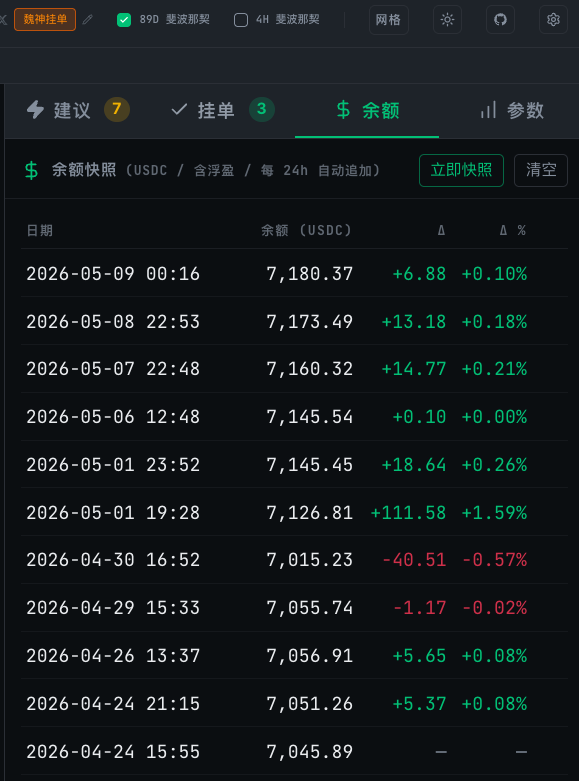The width and height of the screenshot is (579, 781).
Task: Click the 立即快照 button
Action: (461, 170)
